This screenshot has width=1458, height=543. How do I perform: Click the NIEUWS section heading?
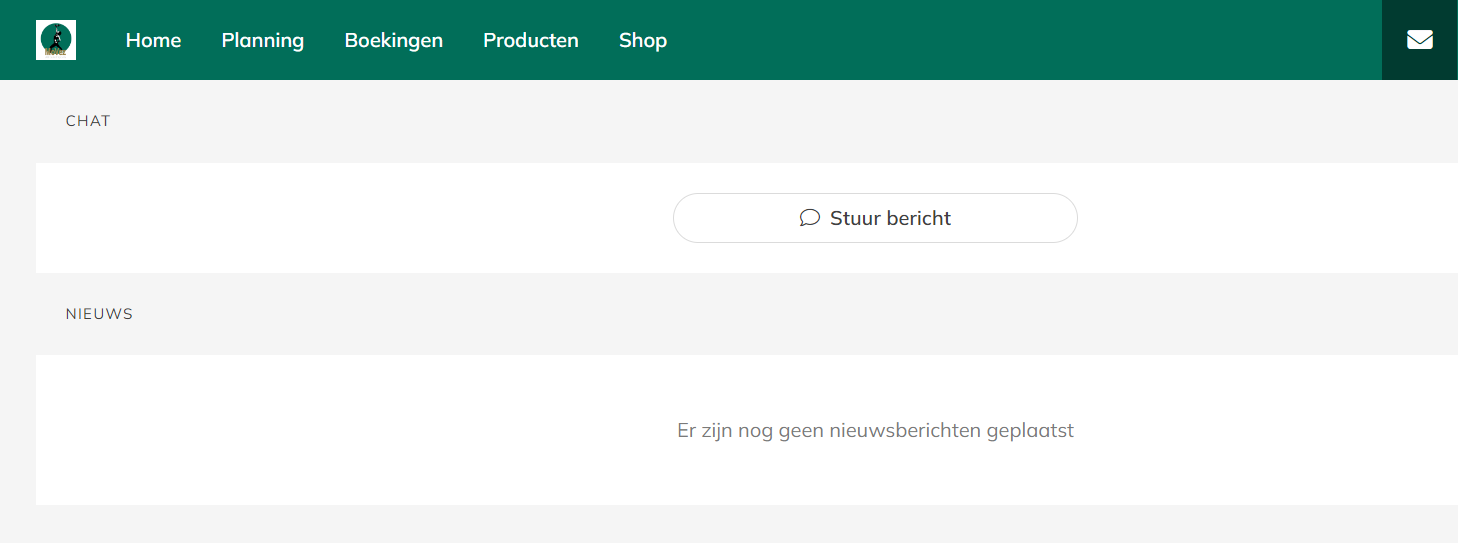point(99,314)
